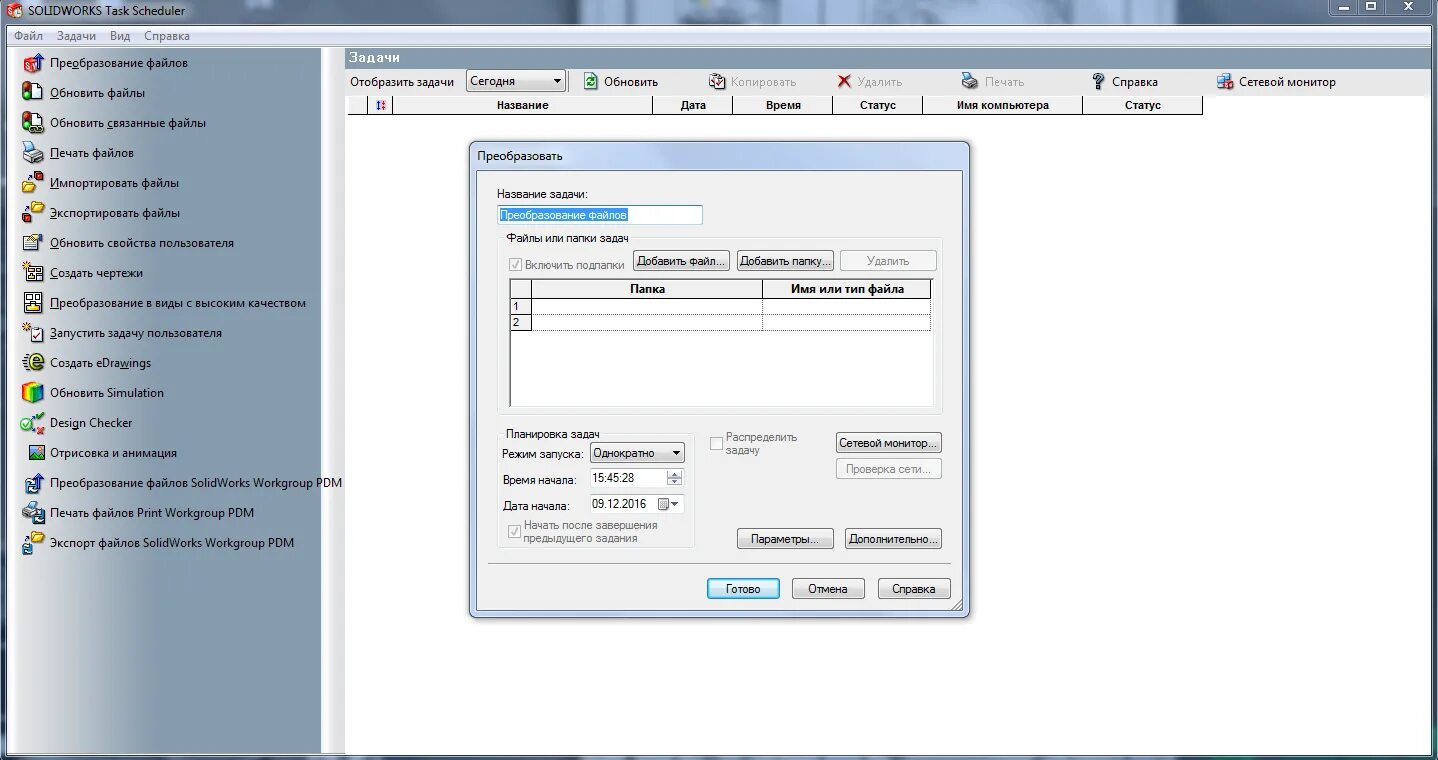Click the Название задачи text field
1438x760 pixels.
point(600,215)
